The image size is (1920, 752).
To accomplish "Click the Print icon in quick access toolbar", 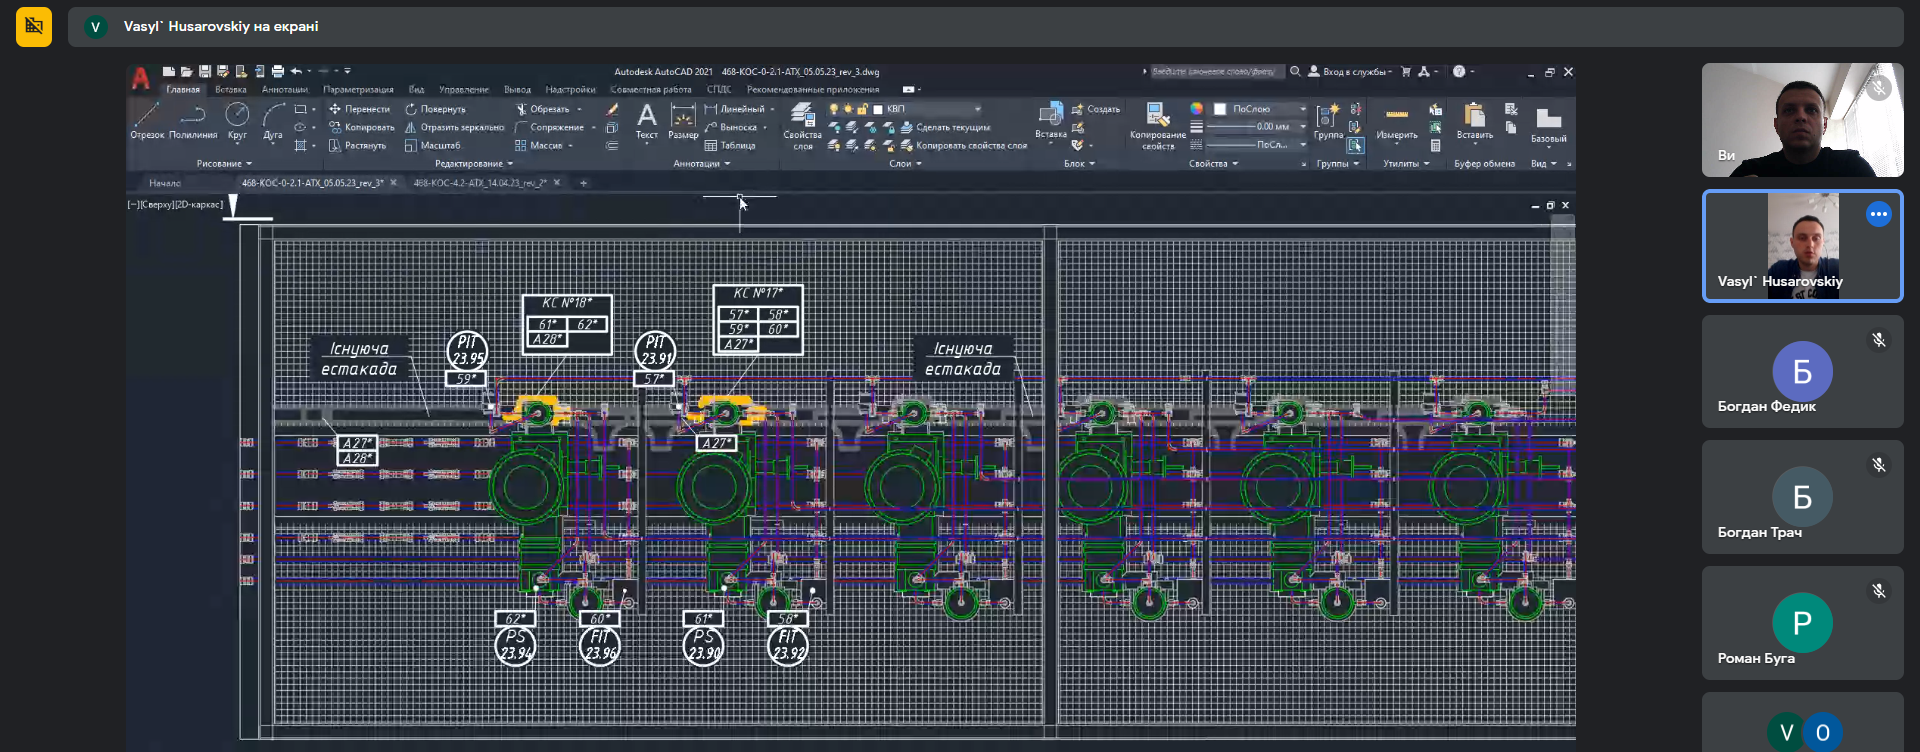I will point(277,72).
